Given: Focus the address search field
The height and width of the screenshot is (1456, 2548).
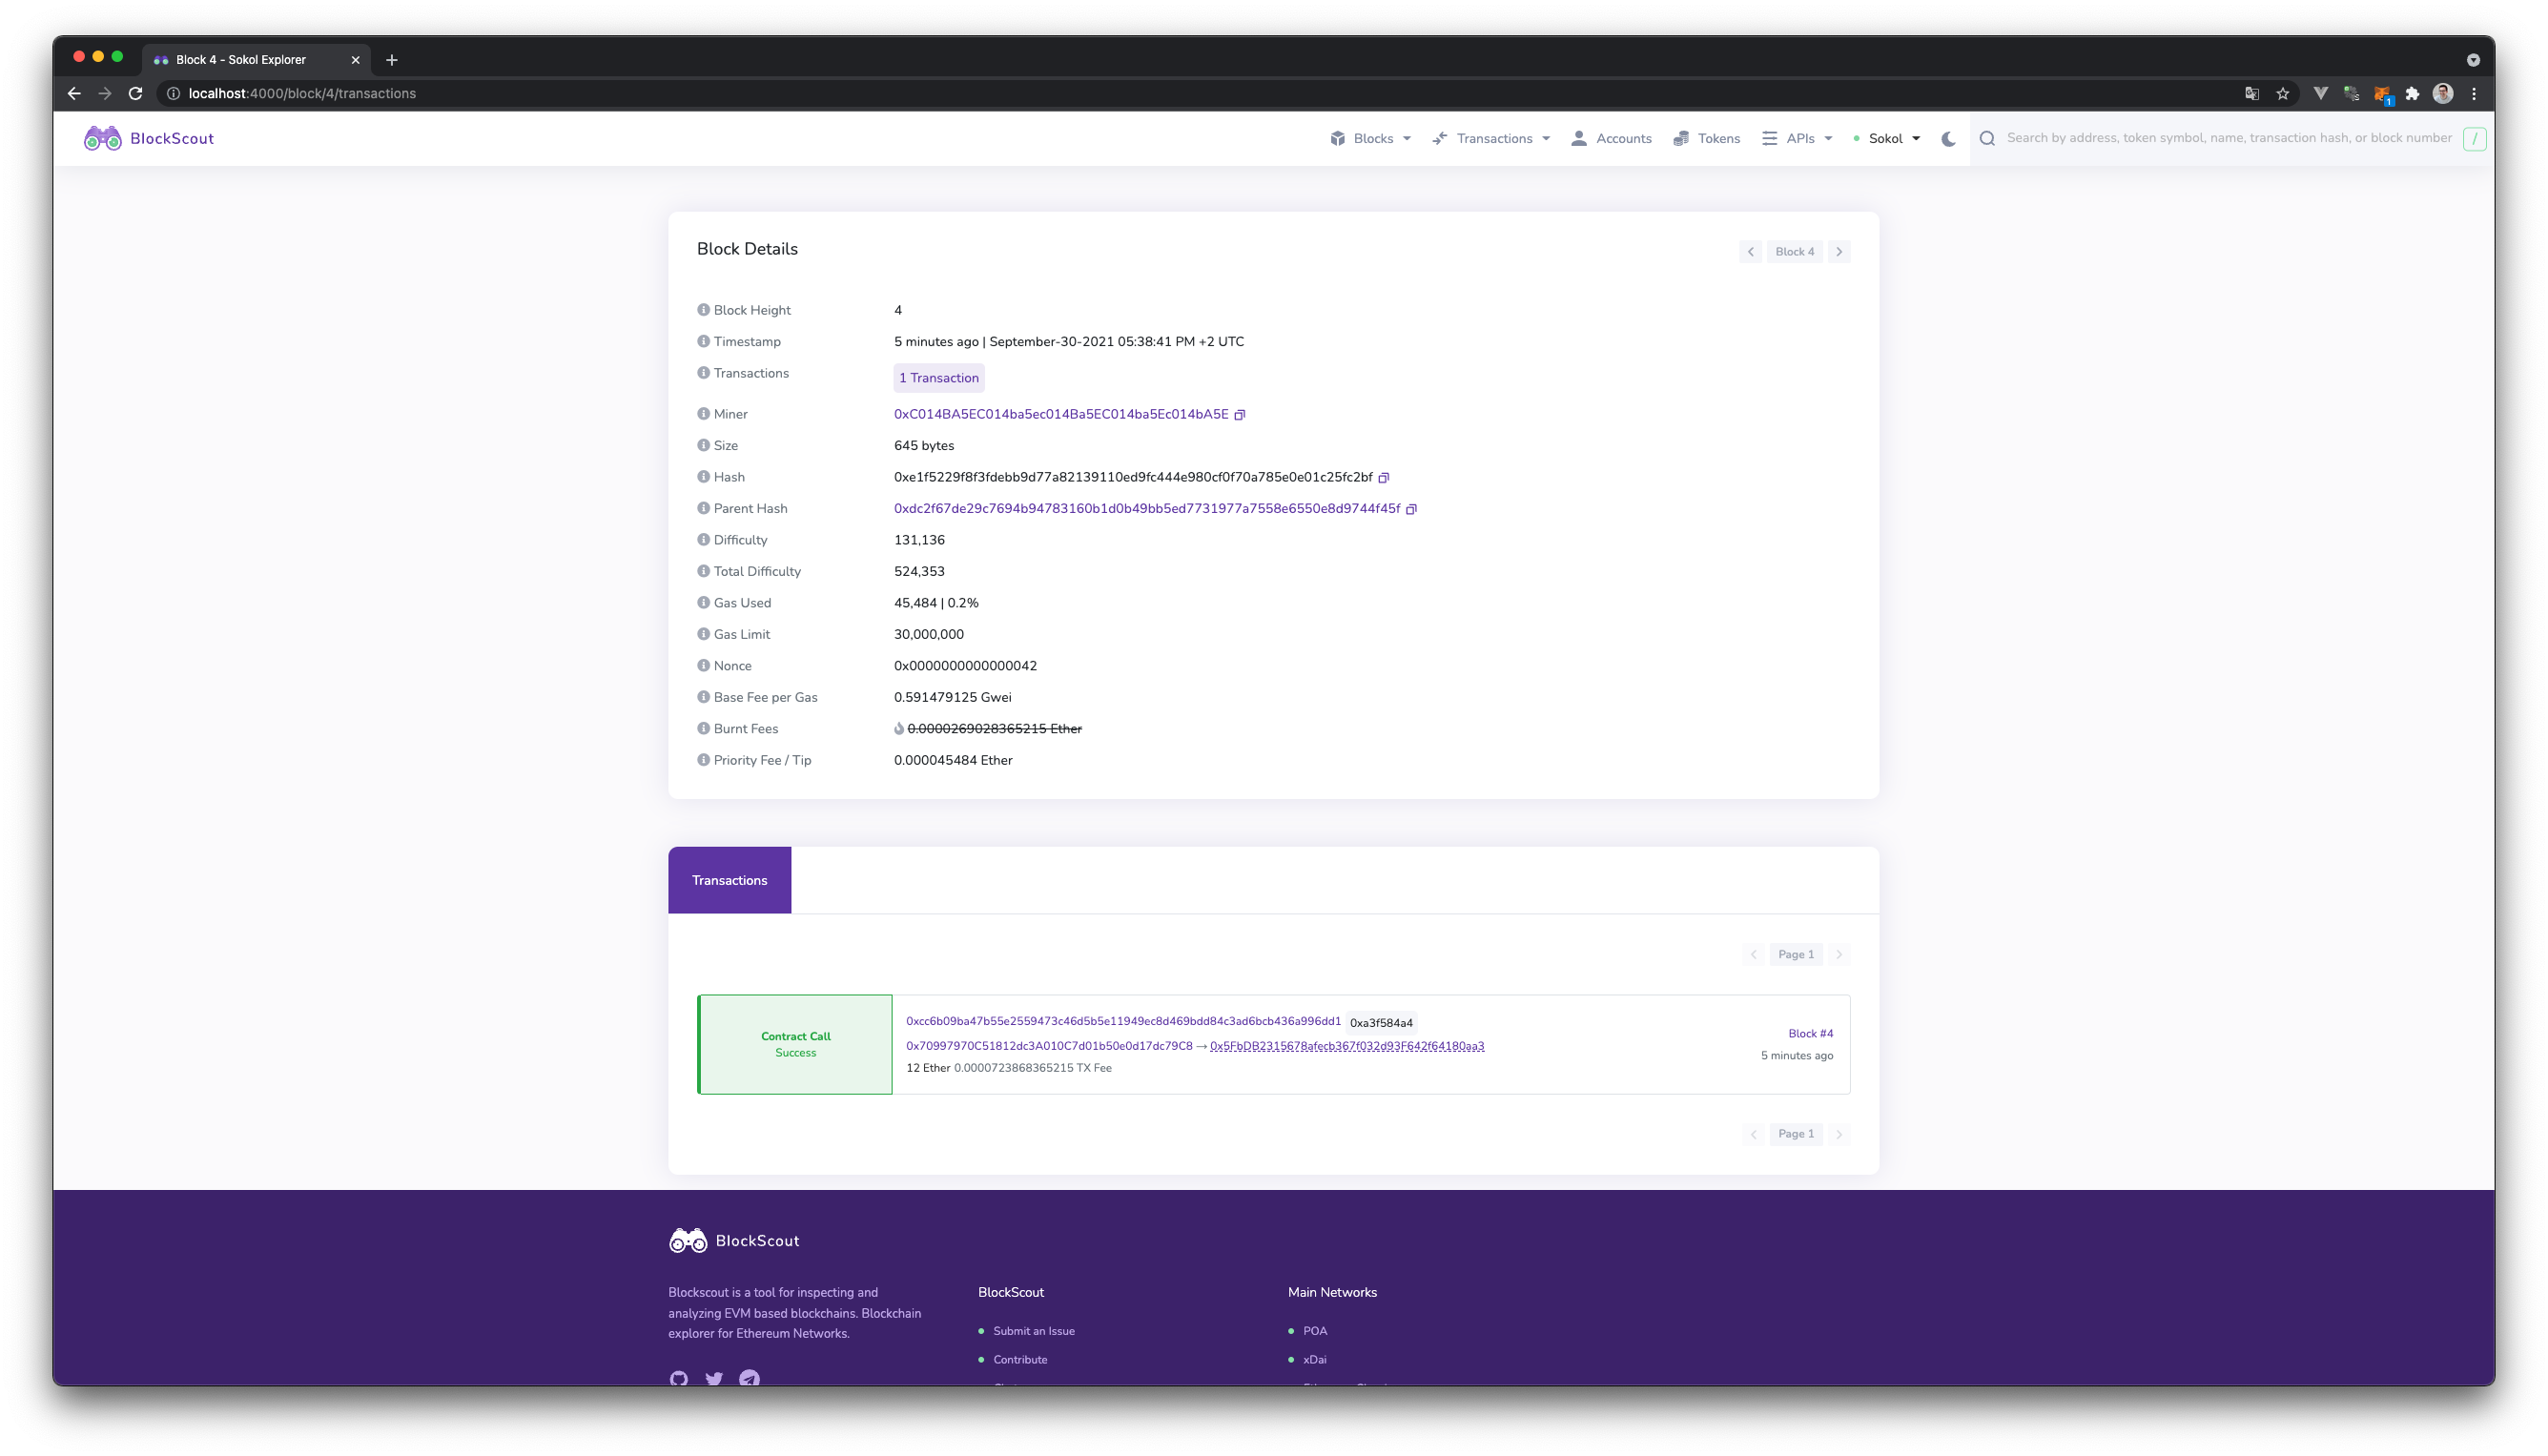Looking at the screenshot, I should (x=2228, y=138).
